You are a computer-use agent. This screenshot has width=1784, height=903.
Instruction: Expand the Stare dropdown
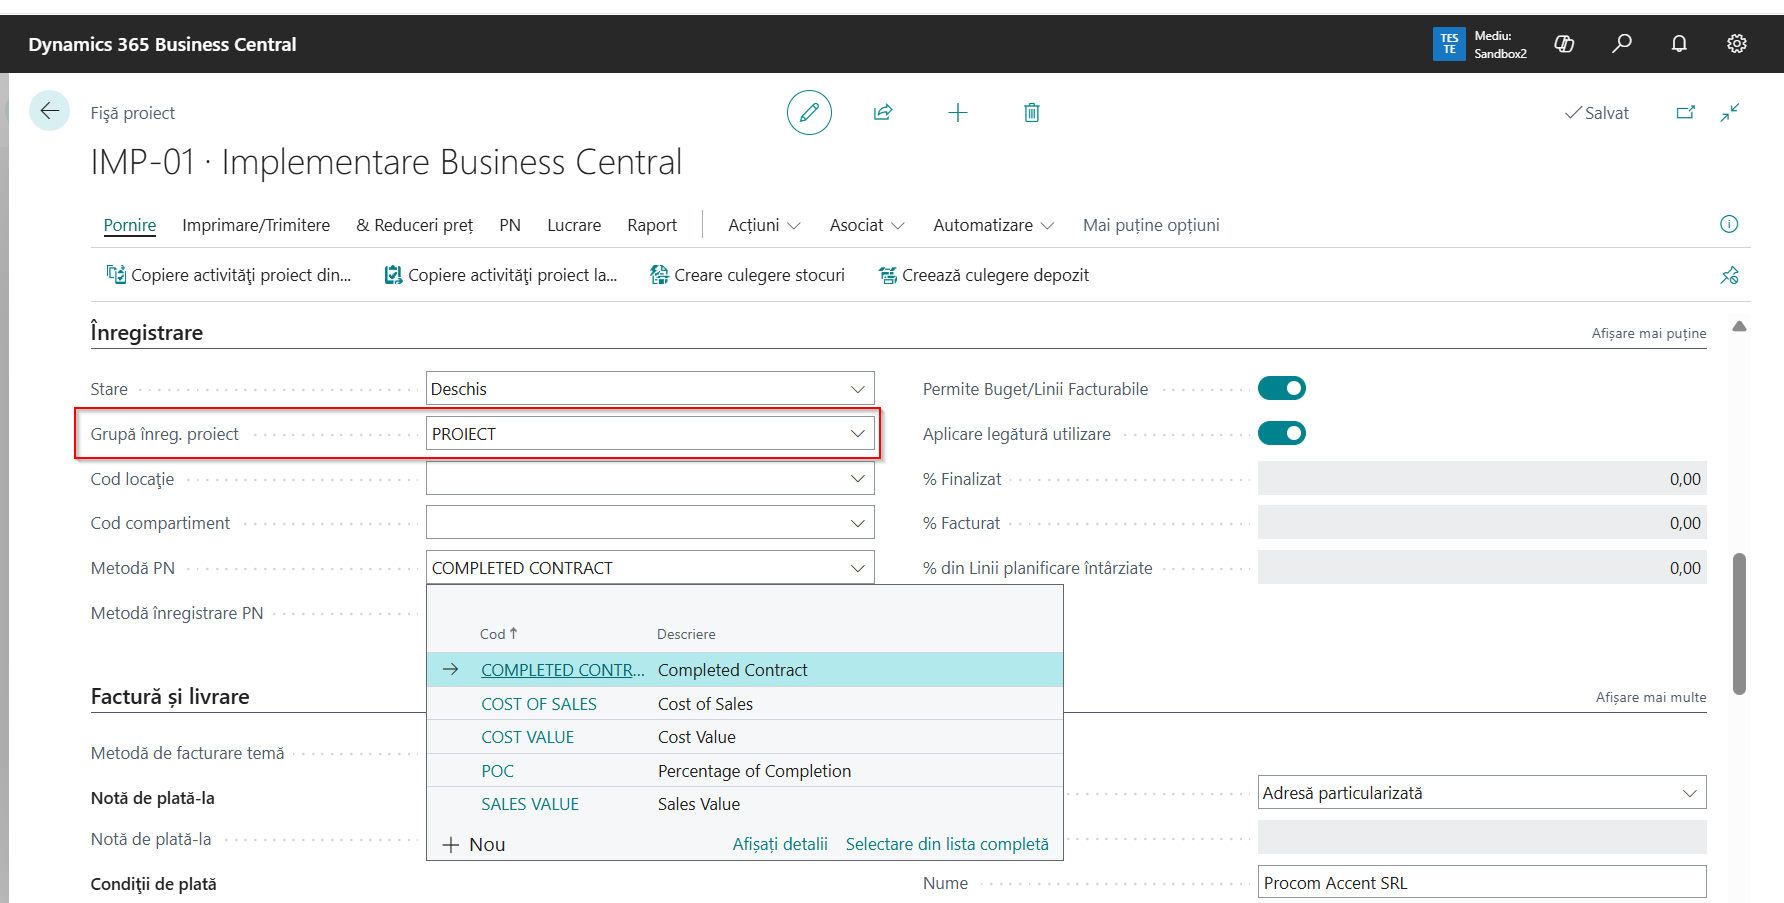(857, 389)
